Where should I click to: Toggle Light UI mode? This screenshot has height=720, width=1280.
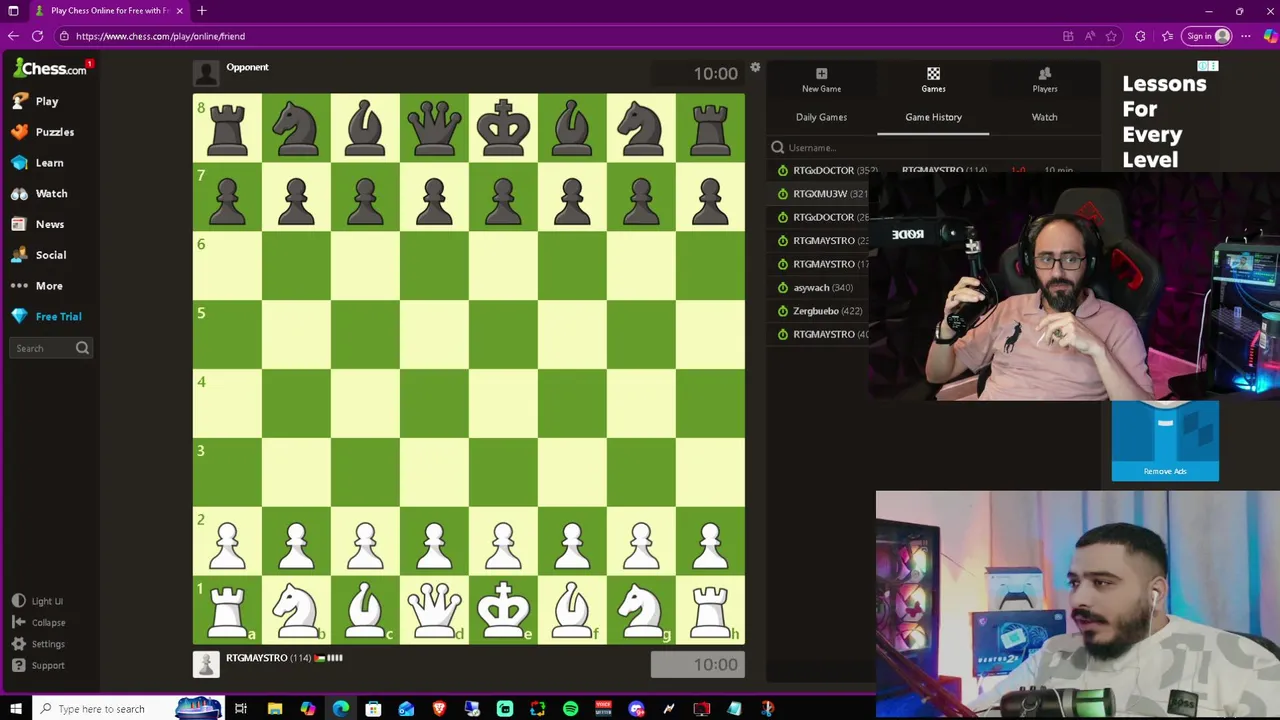37,601
